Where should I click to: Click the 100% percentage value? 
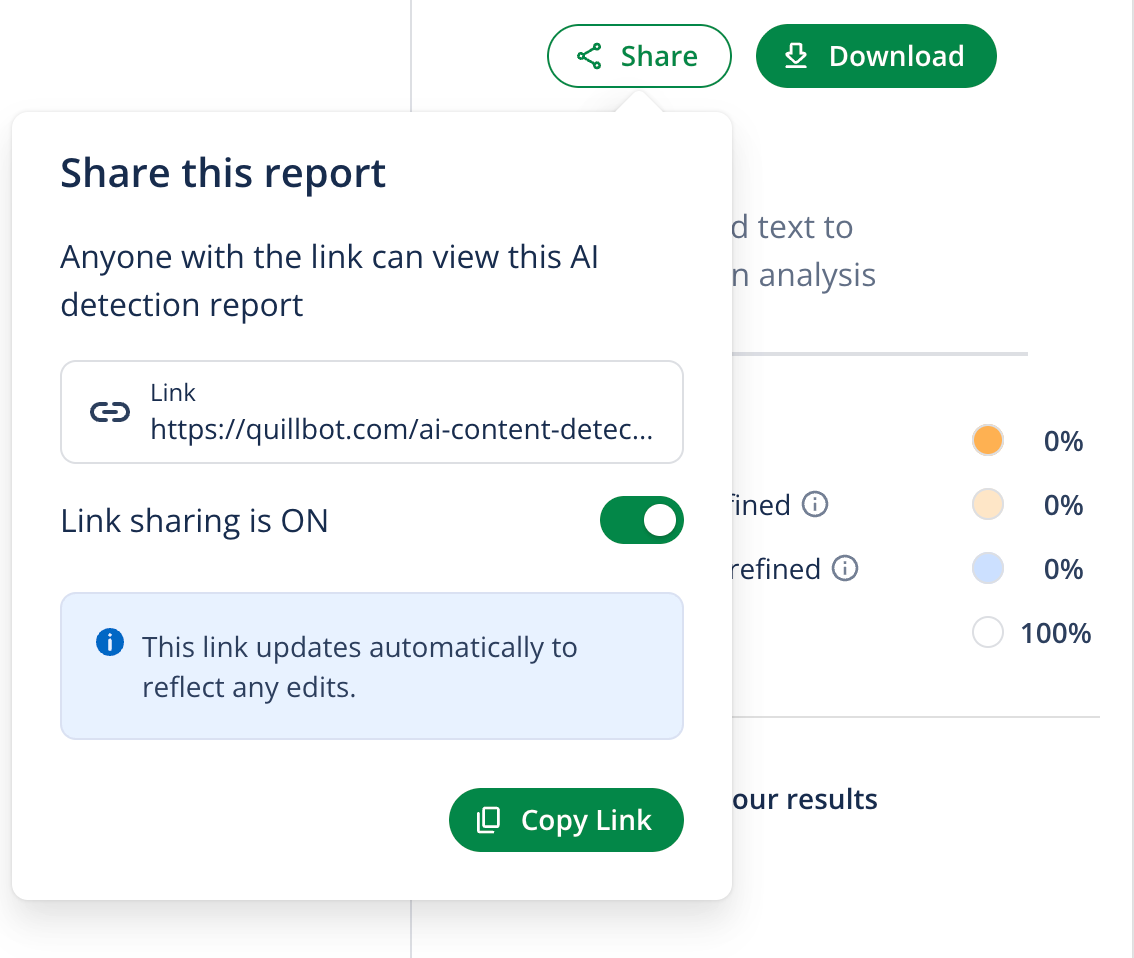click(1055, 633)
